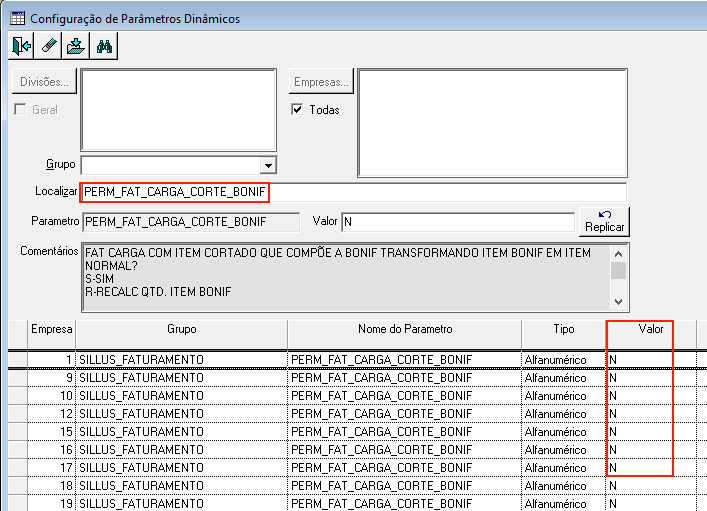
Task: Click the Divisões list box
Action: 179,110
